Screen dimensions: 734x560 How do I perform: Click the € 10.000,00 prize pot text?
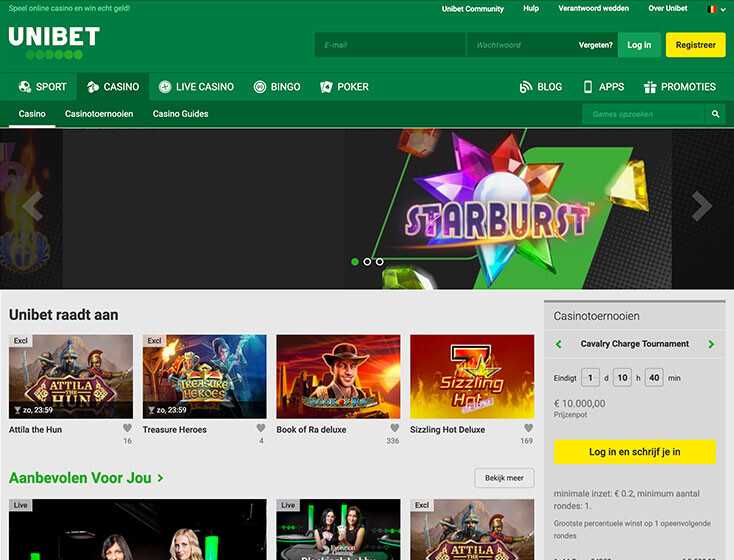coord(580,404)
